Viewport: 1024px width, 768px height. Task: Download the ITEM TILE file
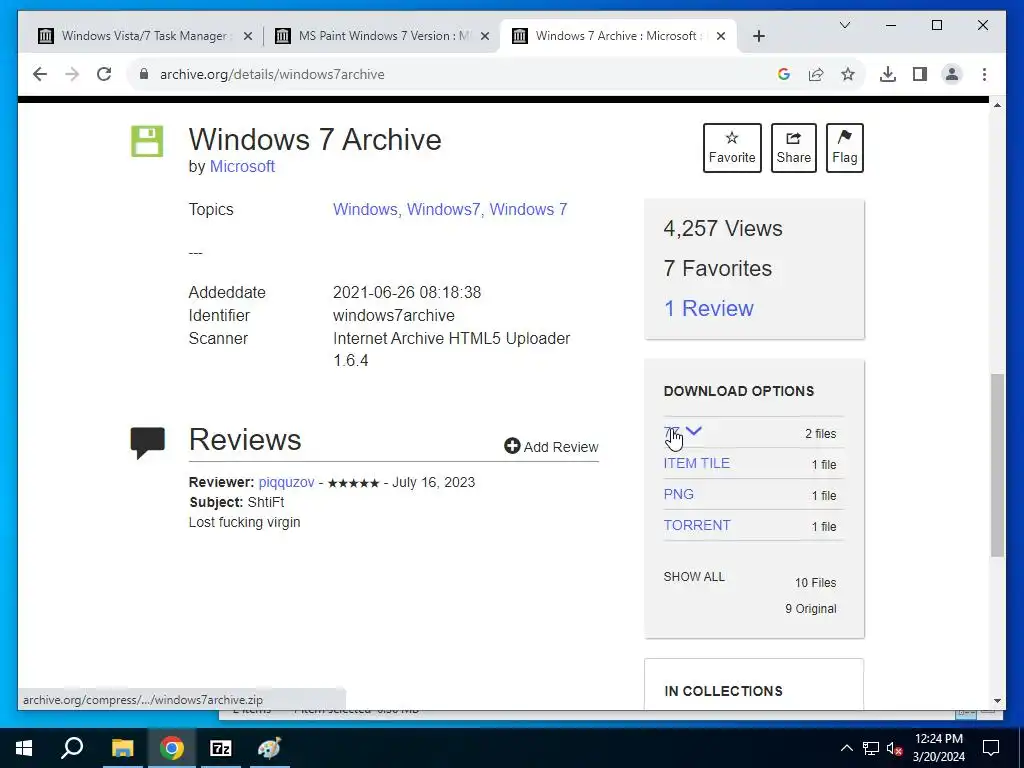coord(696,463)
